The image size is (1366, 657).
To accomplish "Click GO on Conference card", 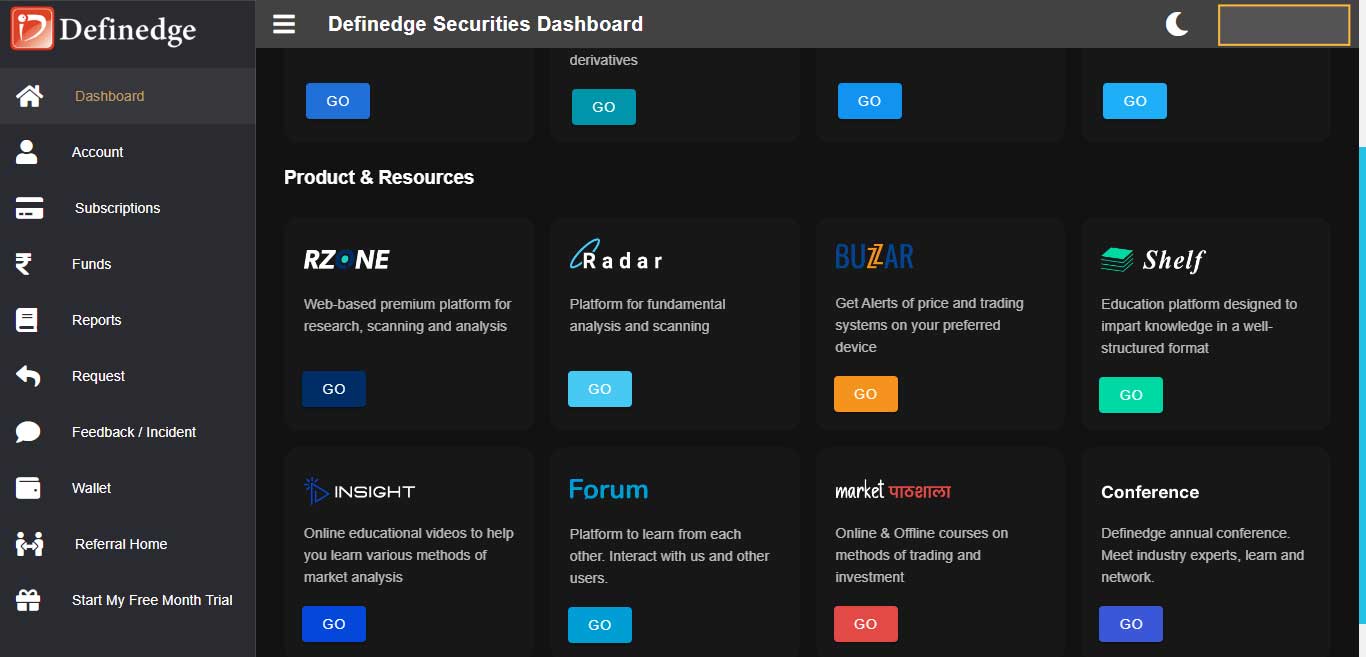I will point(1131,624).
